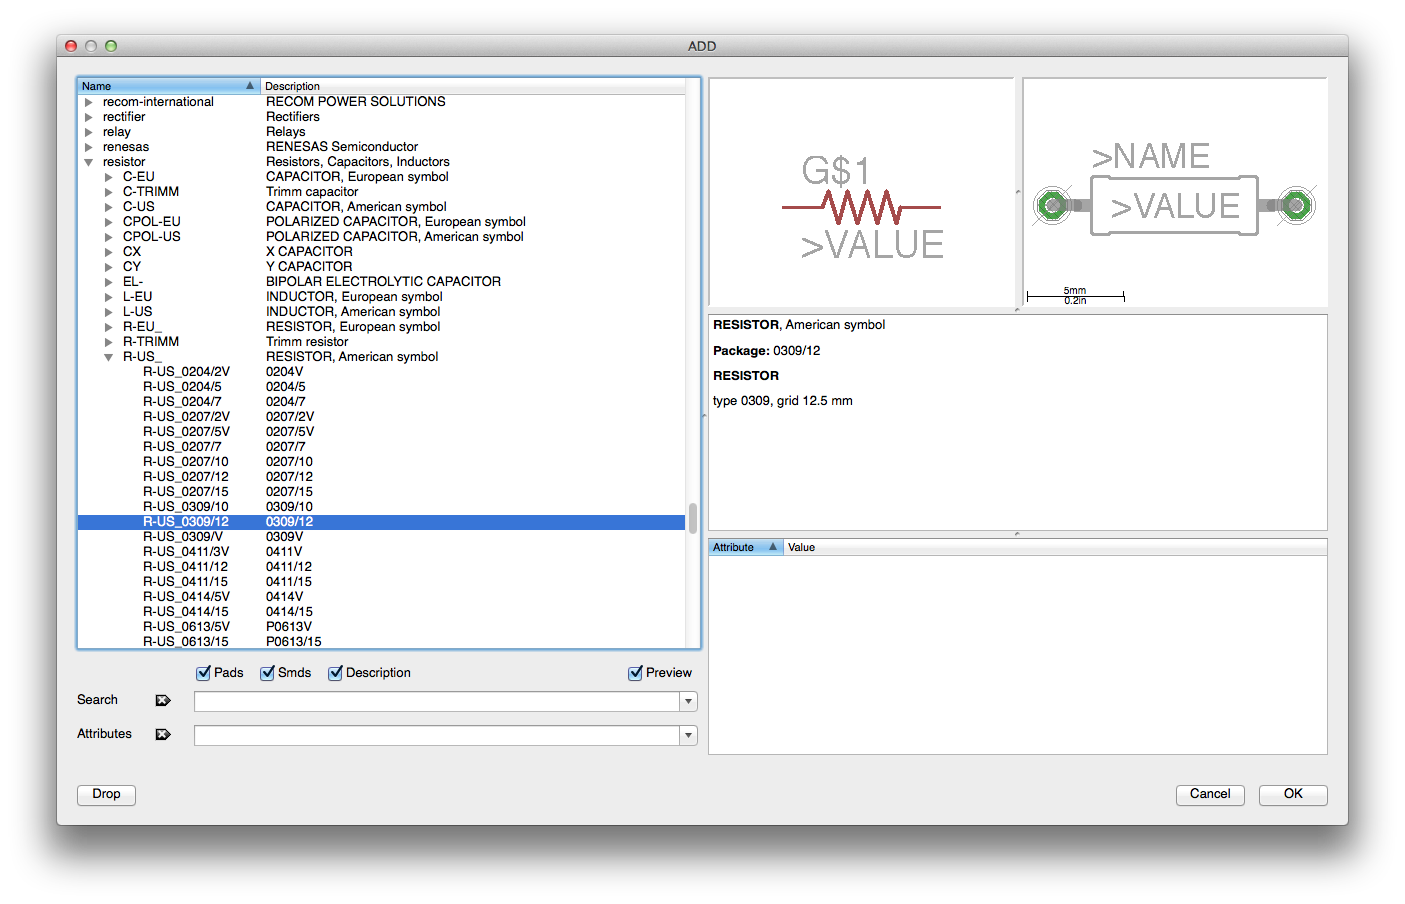Collapse the R-US_ device entry

(109, 357)
